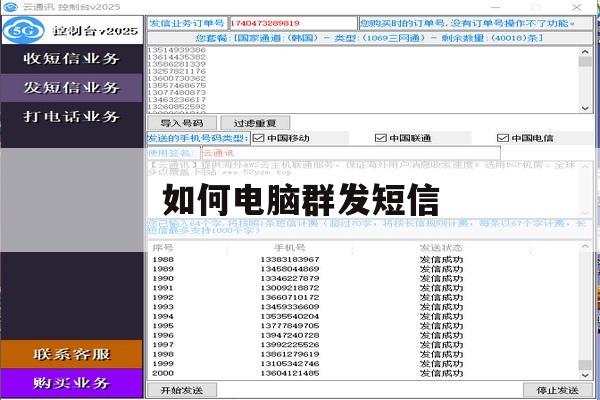Click the 联系客服 button

(72, 354)
